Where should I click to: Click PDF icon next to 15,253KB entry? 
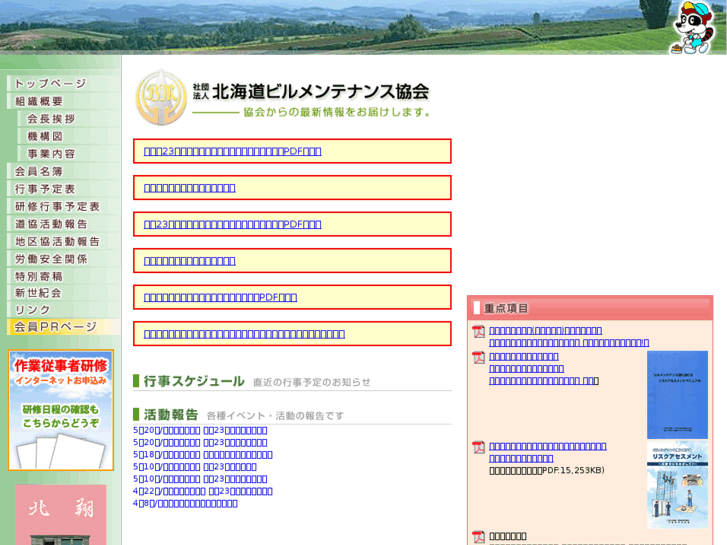tap(478, 448)
